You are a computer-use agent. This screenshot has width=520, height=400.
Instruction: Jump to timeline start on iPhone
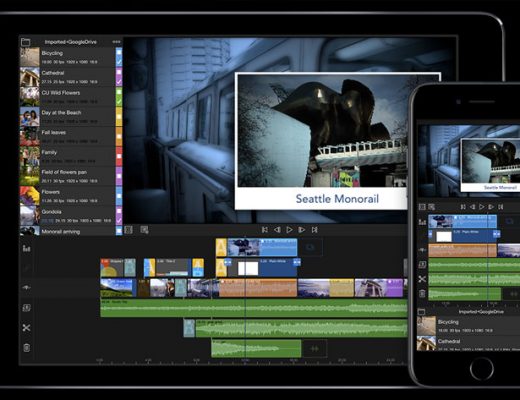[x=463, y=207]
